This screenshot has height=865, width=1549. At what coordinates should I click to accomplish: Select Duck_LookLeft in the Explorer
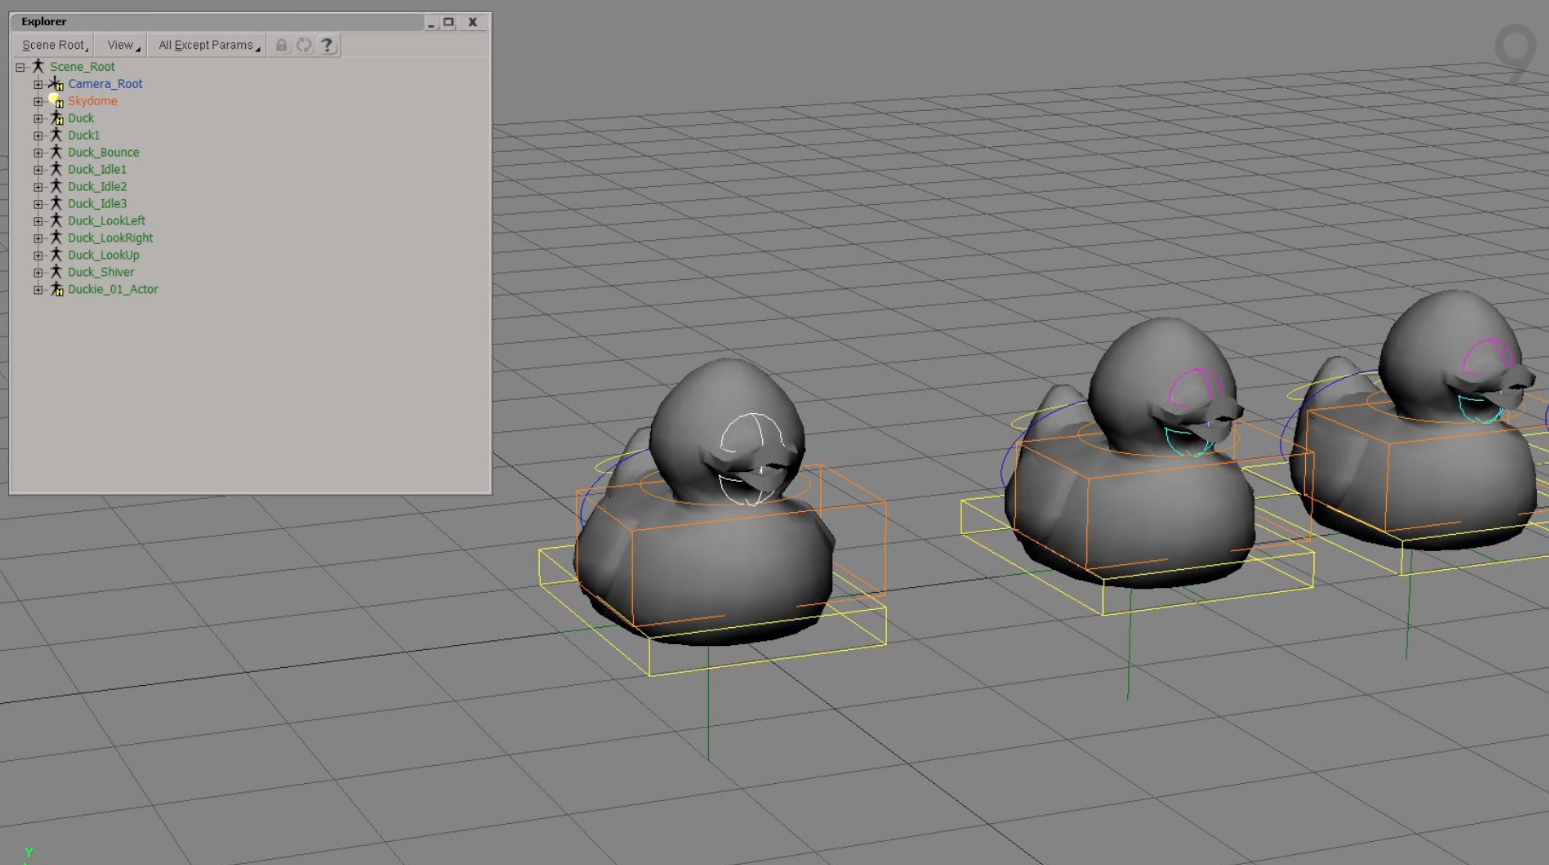click(106, 220)
